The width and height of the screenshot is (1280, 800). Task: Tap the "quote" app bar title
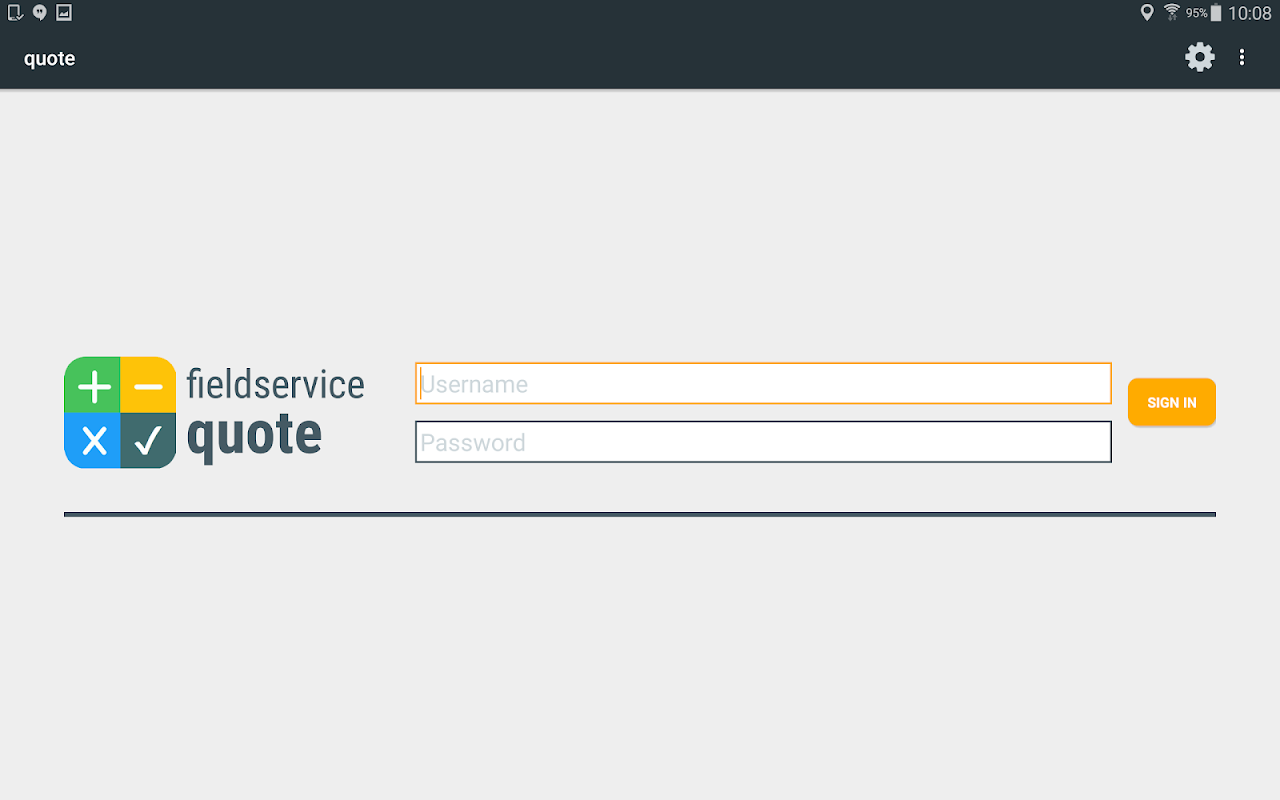point(50,58)
